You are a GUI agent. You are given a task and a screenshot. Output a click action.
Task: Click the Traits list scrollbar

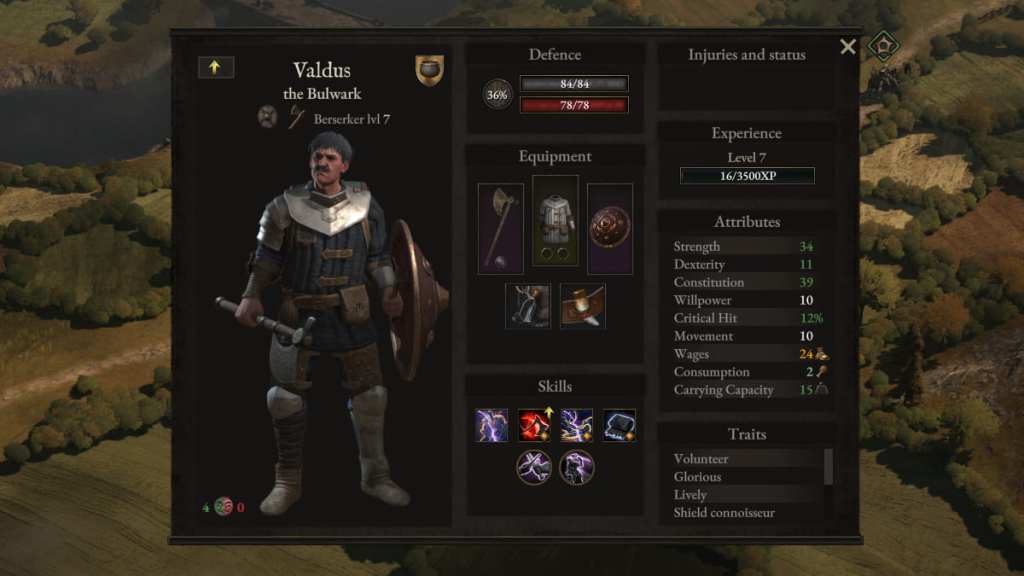(x=829, y=467)
